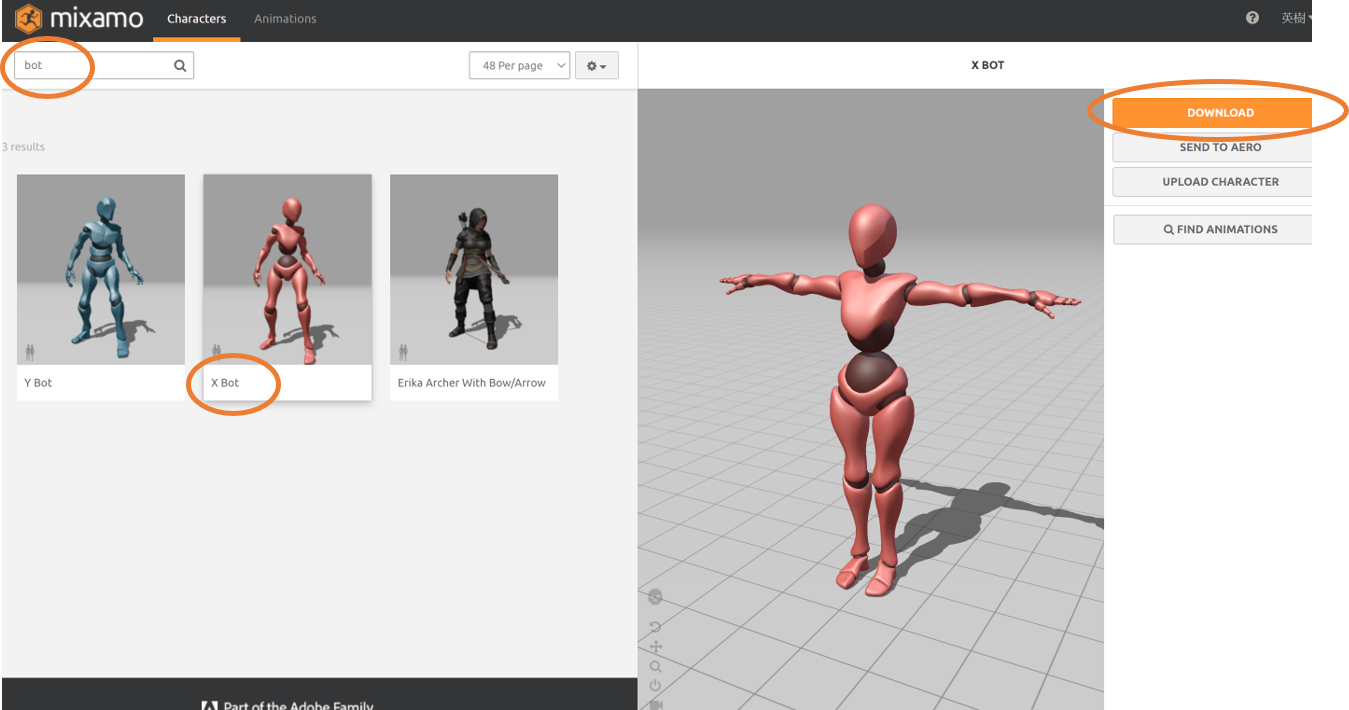Click the people icon on Y Bot thumbnail
The height and width of the screenshot is (710, 1349).
tap(30, 352)
